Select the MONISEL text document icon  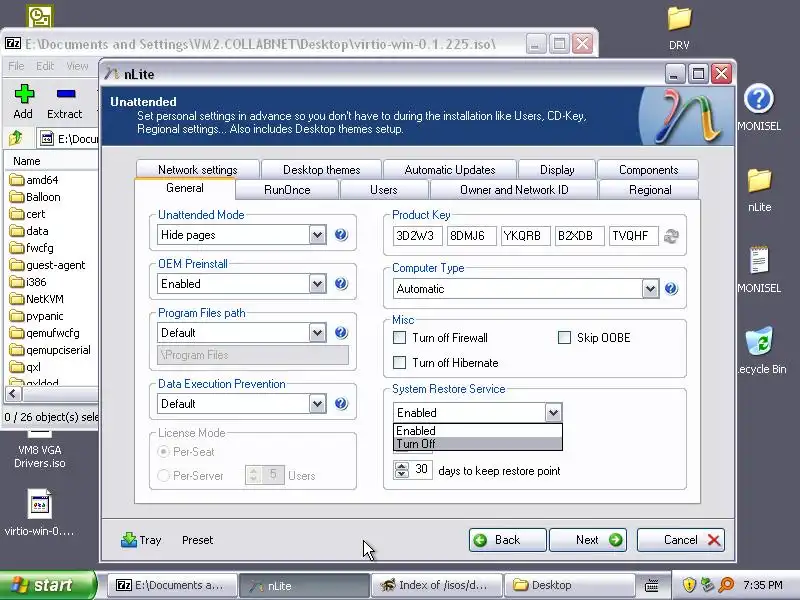coord(759,261)
